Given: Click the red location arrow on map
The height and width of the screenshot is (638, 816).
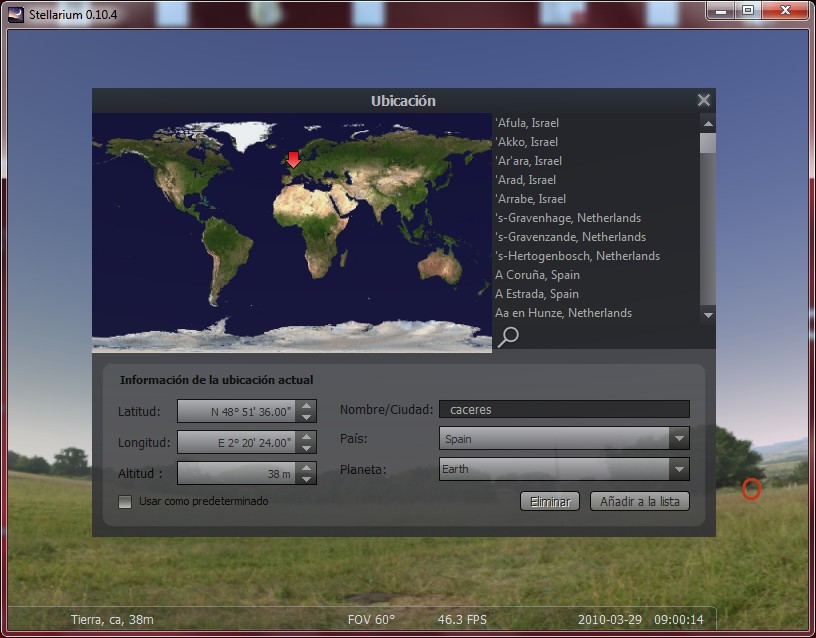Looking at the screenshot, I should pos(294,160).
